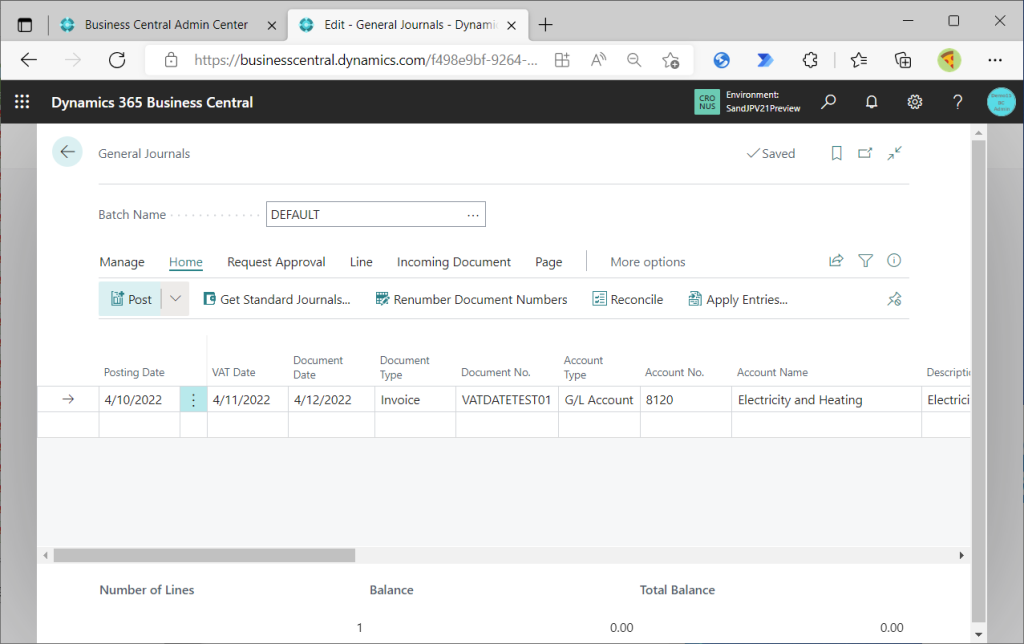Click the CRONUS environment badge
Screen dimensions: 1024x644
pos(707,102)
